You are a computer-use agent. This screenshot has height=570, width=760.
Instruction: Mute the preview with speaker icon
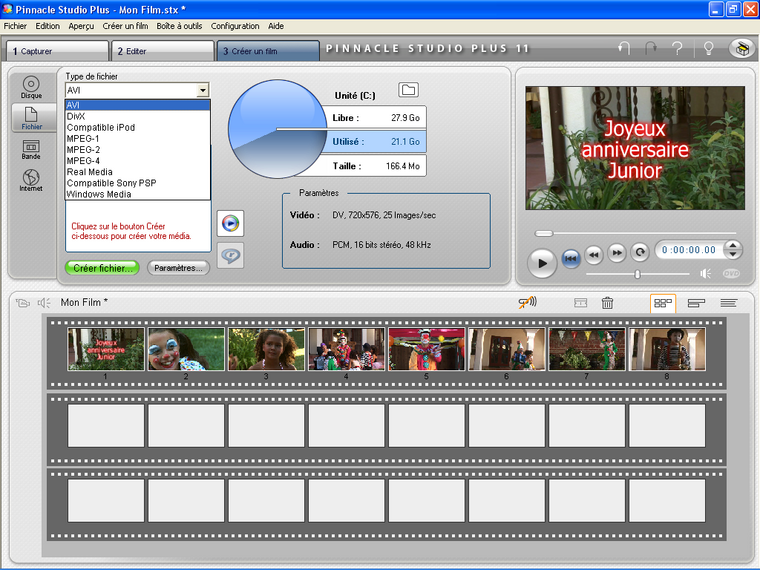coord(706,274)
